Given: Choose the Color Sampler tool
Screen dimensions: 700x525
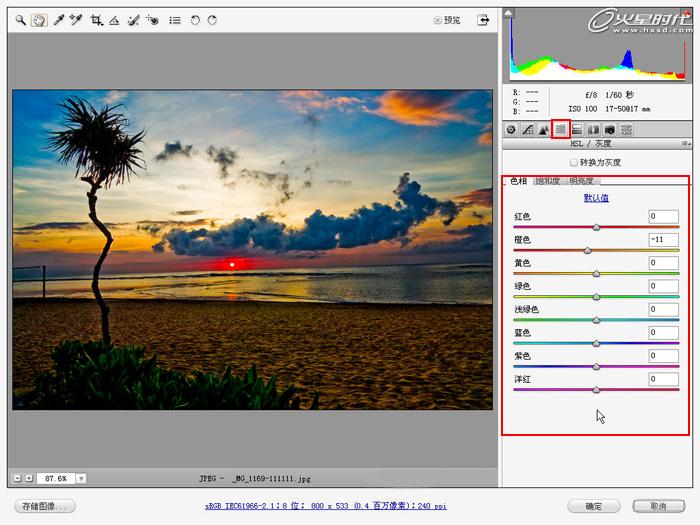Looking at the screenshot, I should pyautogui.click(x=76, y=20).
